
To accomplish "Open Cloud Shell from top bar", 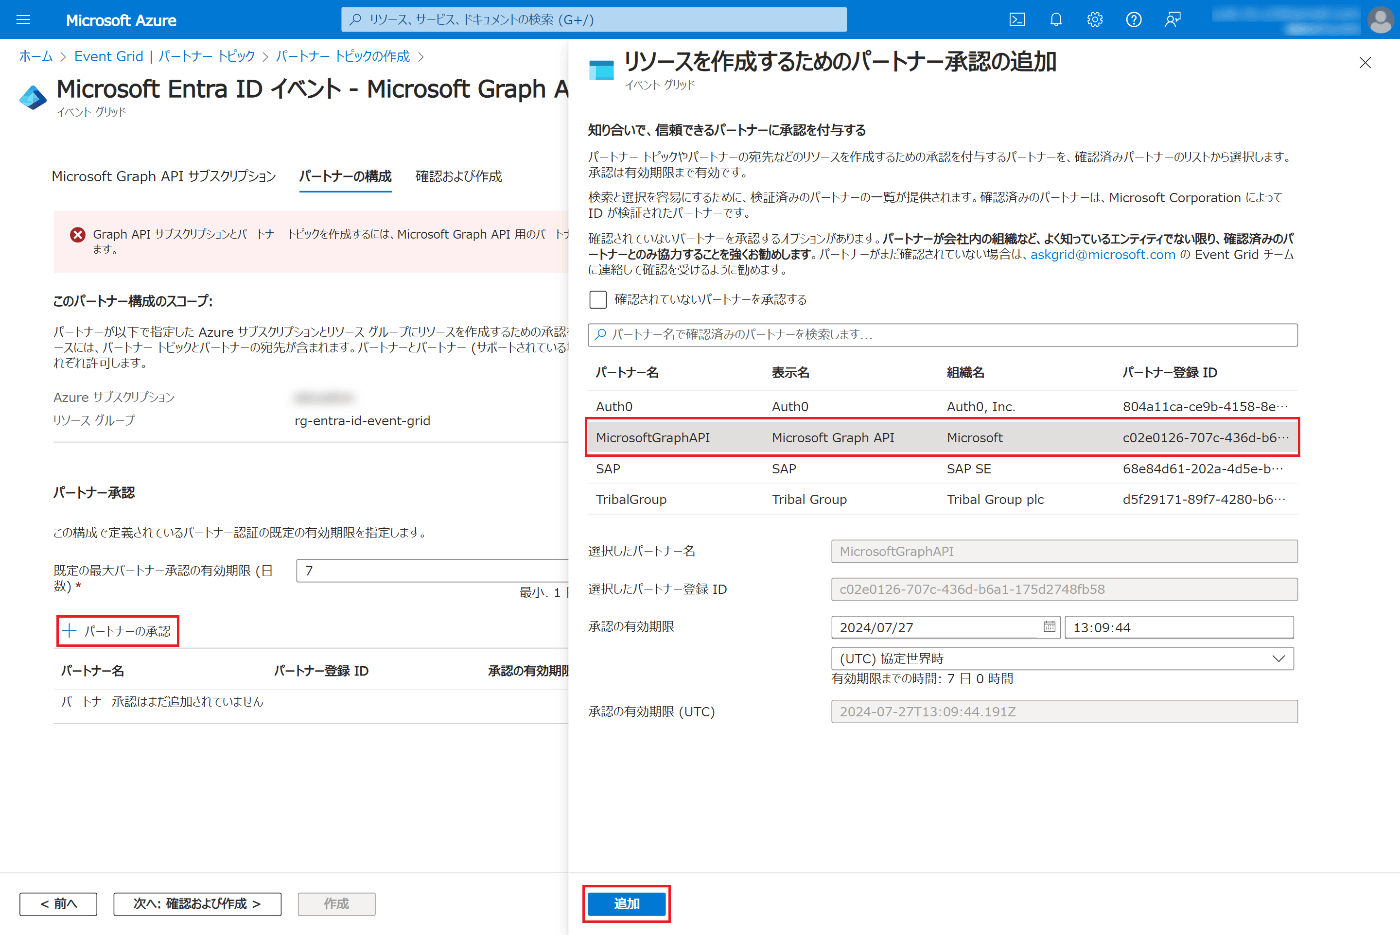I will point(1017,20).
